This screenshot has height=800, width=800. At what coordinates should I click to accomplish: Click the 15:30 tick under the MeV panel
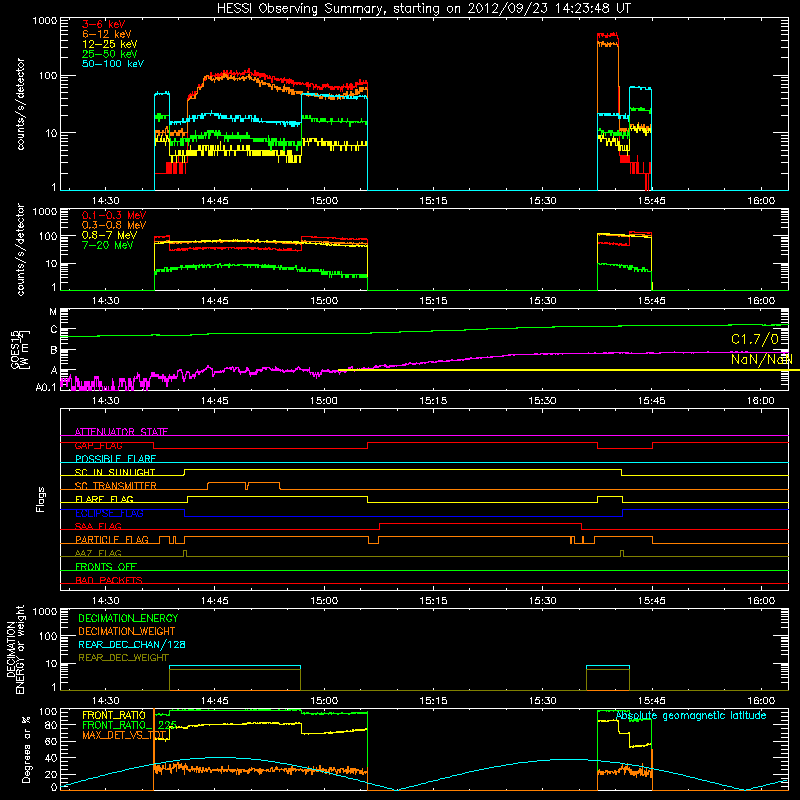(542, 301)
